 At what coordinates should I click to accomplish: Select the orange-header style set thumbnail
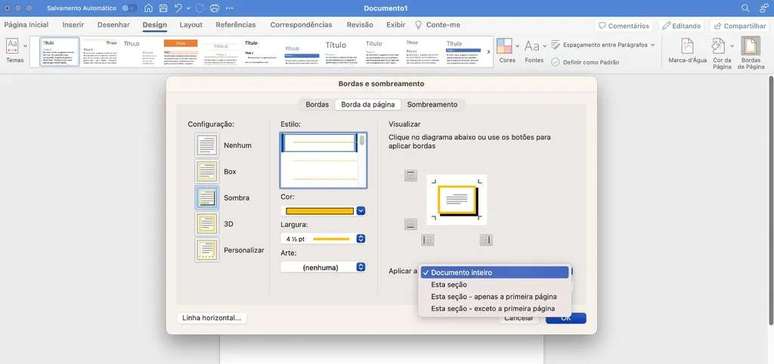coord(181,51)
